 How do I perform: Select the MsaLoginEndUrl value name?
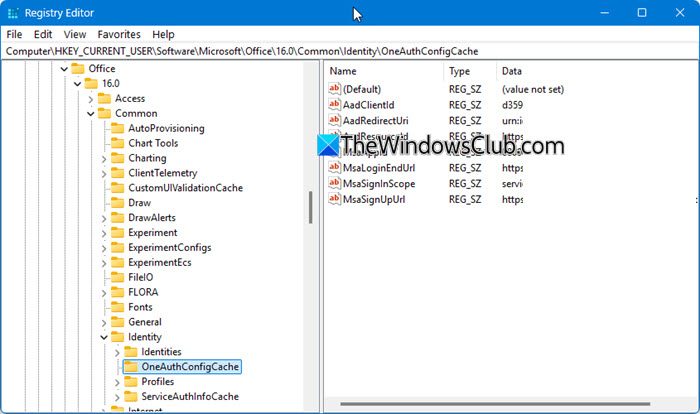point(379,168)
